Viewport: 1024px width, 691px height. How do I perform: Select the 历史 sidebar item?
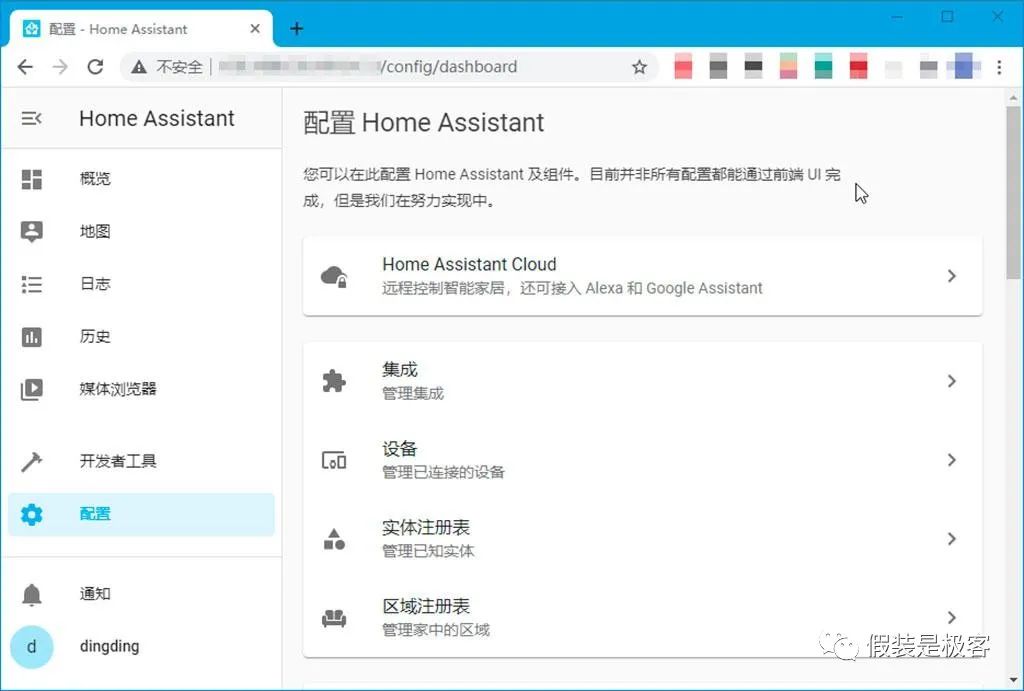[141, 337]
